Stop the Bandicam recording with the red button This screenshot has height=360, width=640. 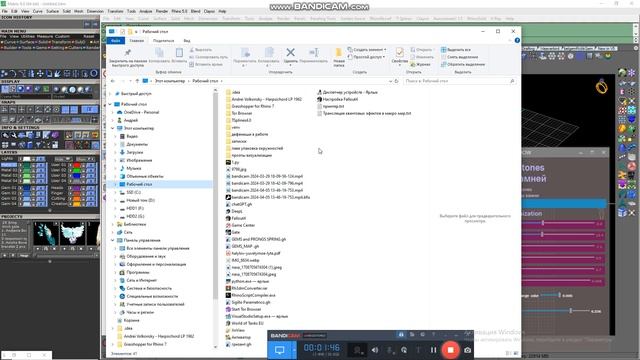click(x=451, y=350)
